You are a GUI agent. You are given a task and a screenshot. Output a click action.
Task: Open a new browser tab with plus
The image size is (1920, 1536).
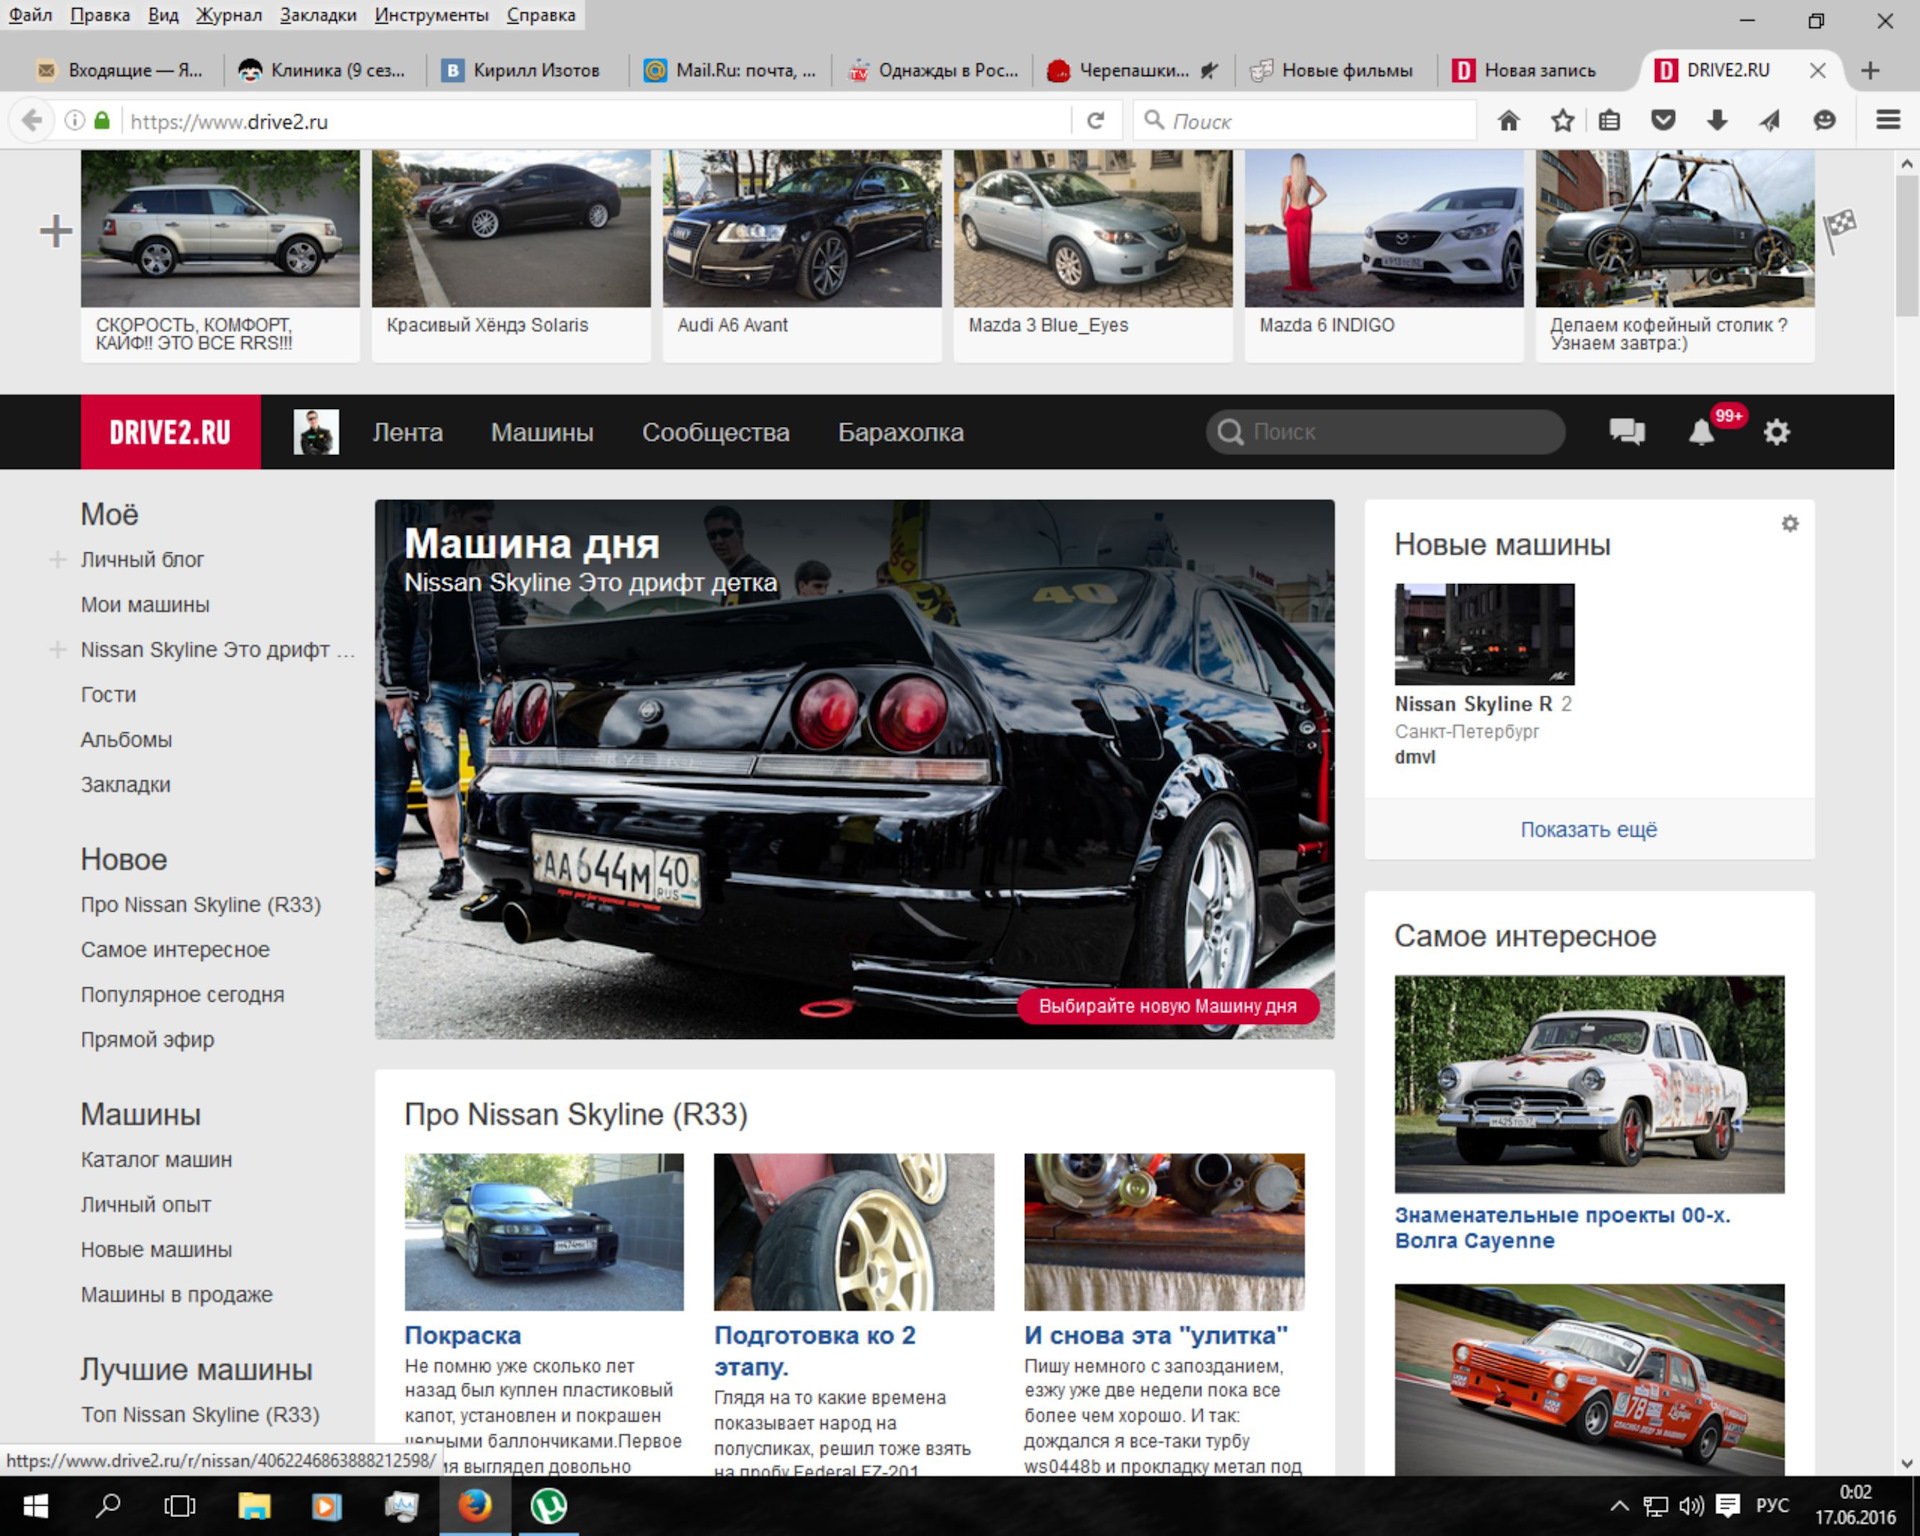tap(1870, 70)
